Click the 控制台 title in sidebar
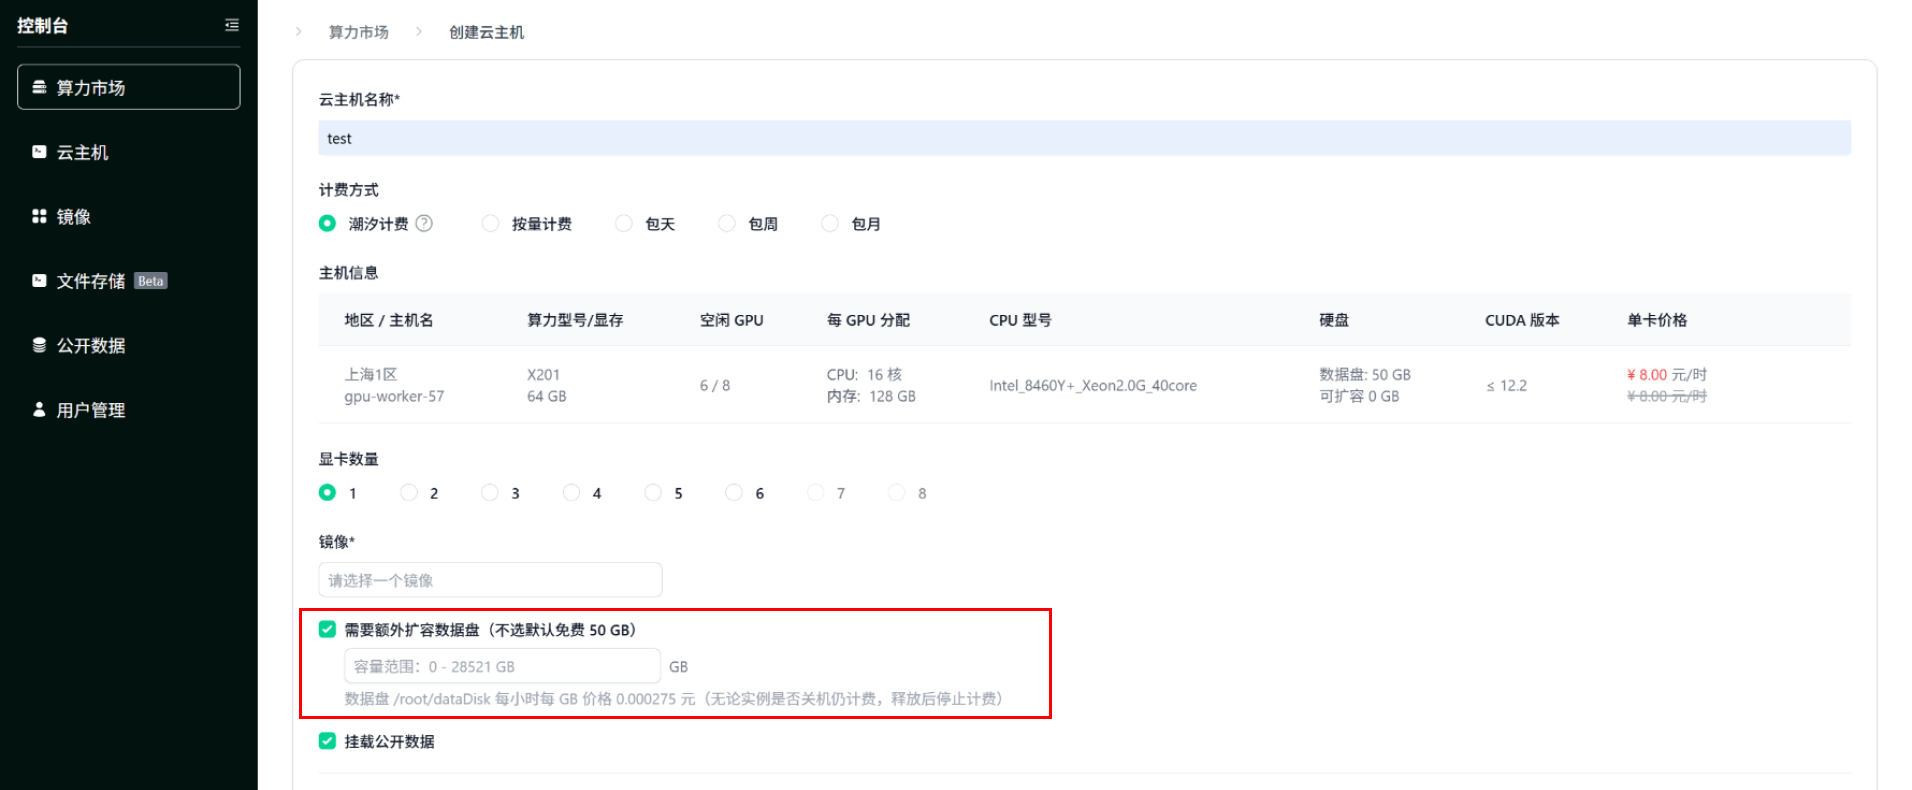 (43, 25)
